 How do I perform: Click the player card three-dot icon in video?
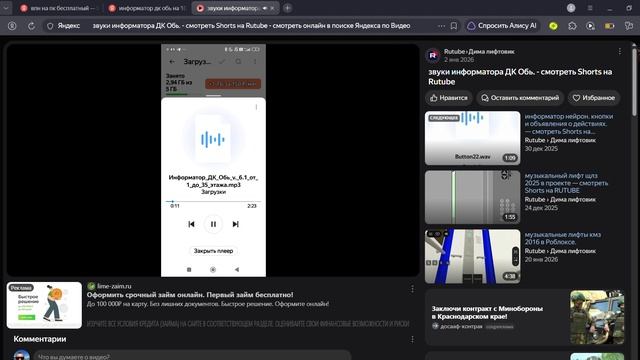[256, 107]
